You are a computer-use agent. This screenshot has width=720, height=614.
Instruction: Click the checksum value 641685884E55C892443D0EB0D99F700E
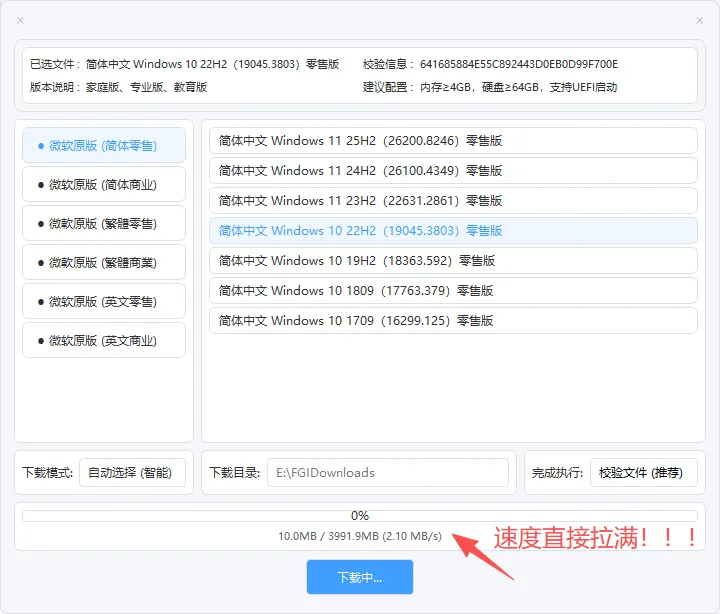(519, 64)
